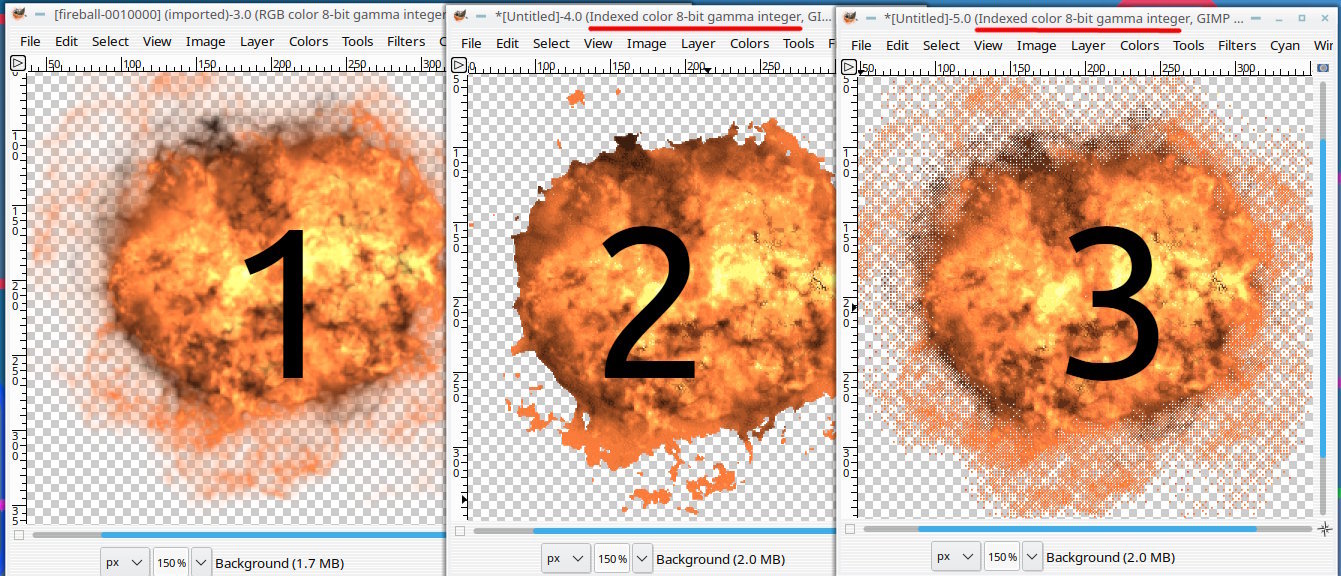Open Layer menu in Untitled-4.0 window
The width and height of the screenshot is (1341, 576).
click(x=698, y=43)
